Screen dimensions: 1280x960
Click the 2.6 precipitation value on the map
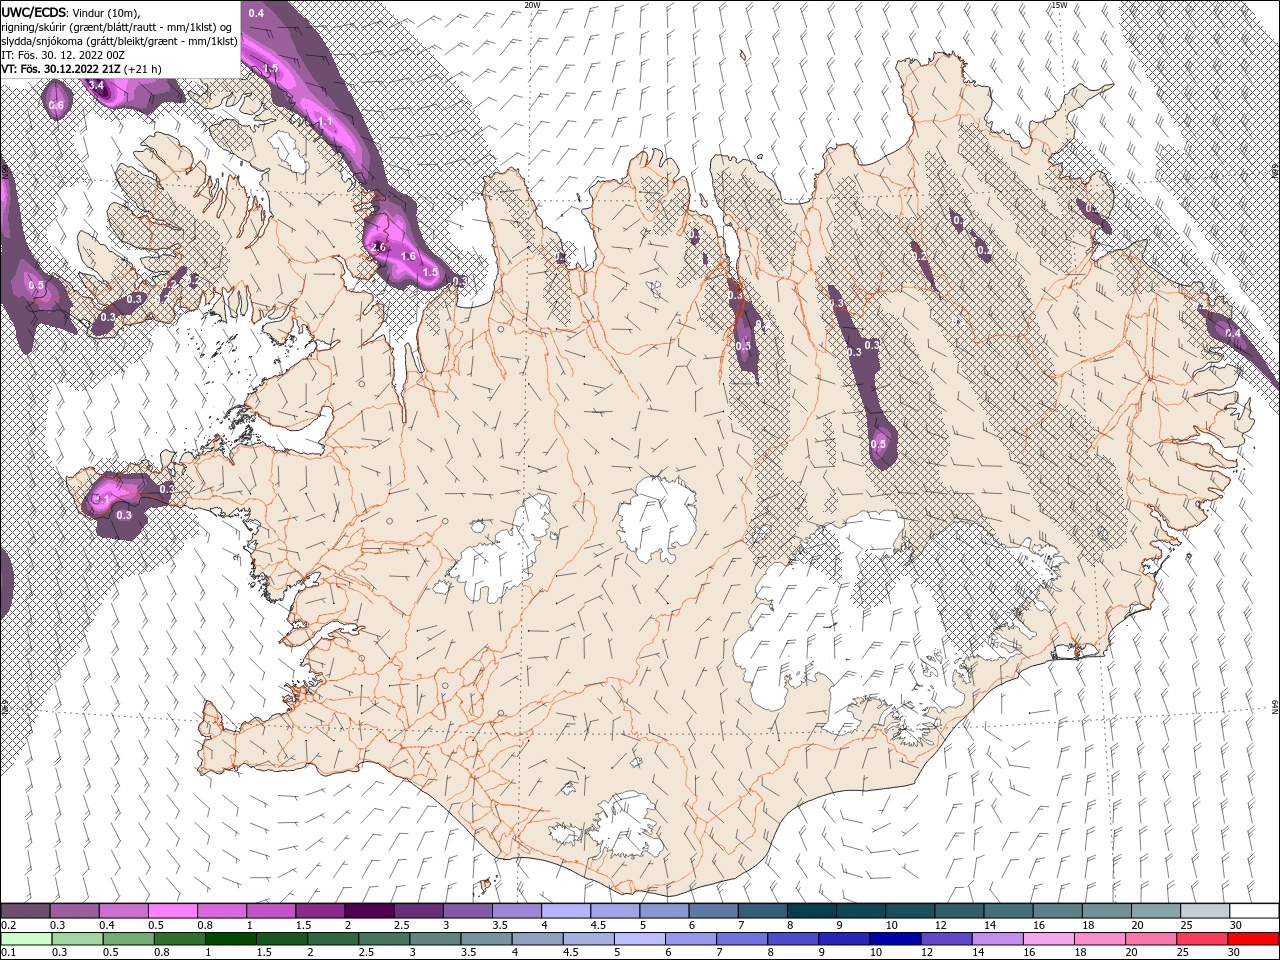pos(378,247)
